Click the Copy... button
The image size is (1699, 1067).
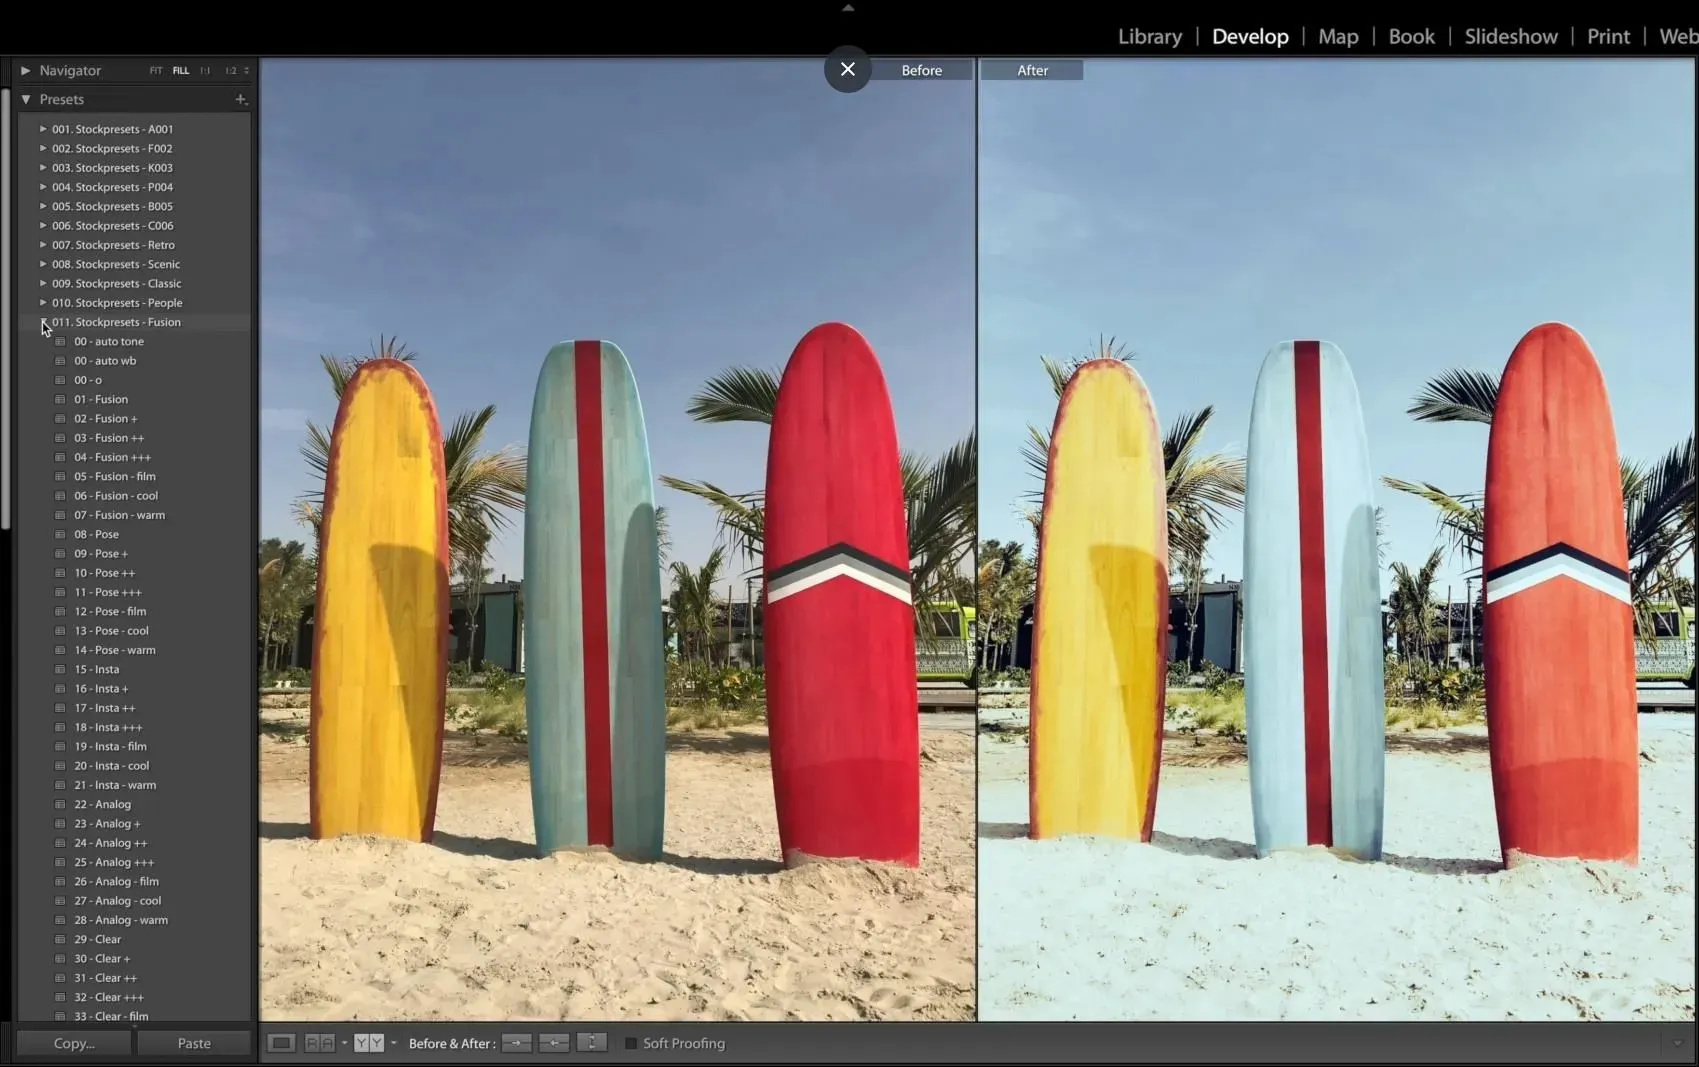pos(74,1043)
